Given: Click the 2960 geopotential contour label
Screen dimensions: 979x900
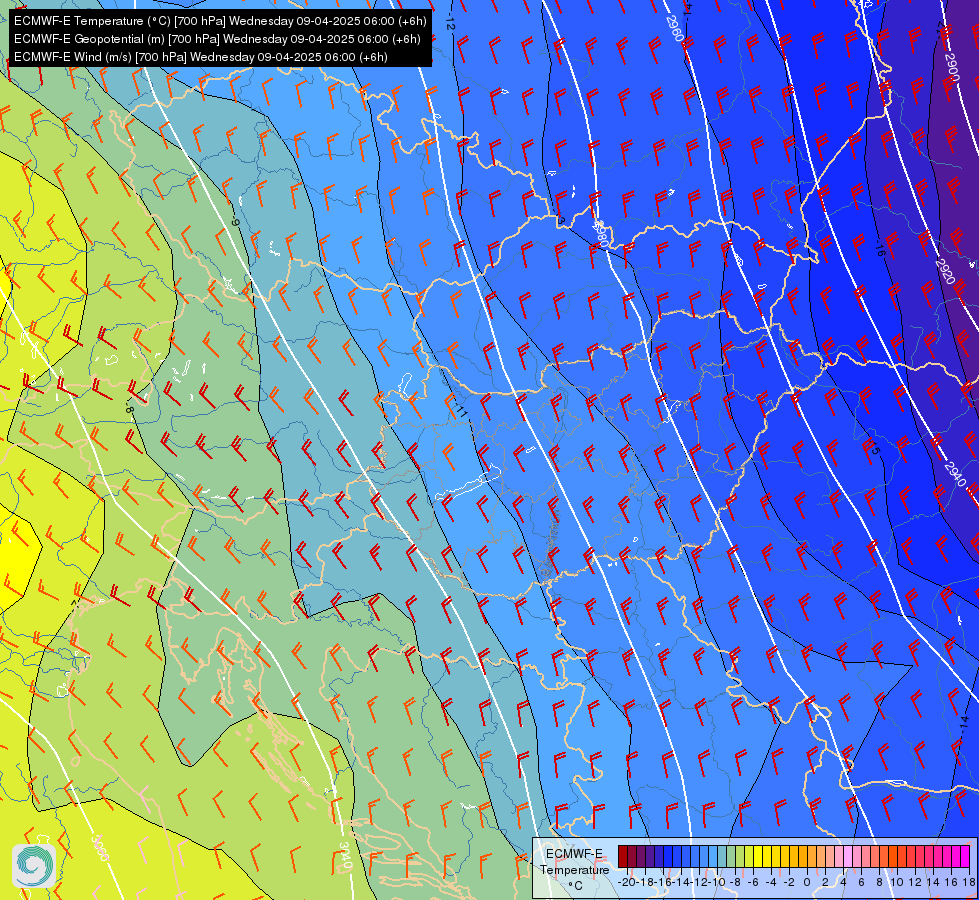Looking at the screenshot, I should [x=675, y=28].
